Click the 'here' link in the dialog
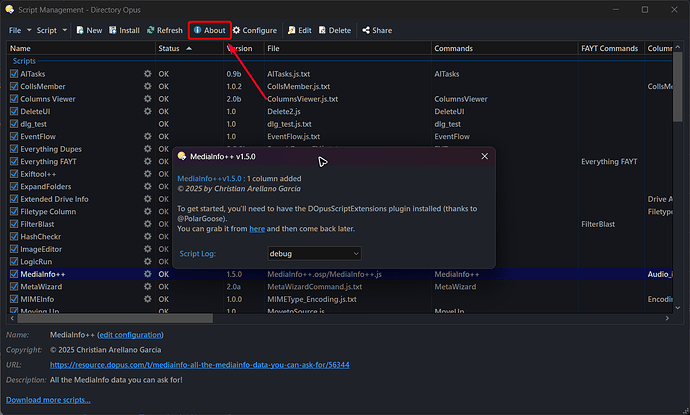 tap(257, 229)
